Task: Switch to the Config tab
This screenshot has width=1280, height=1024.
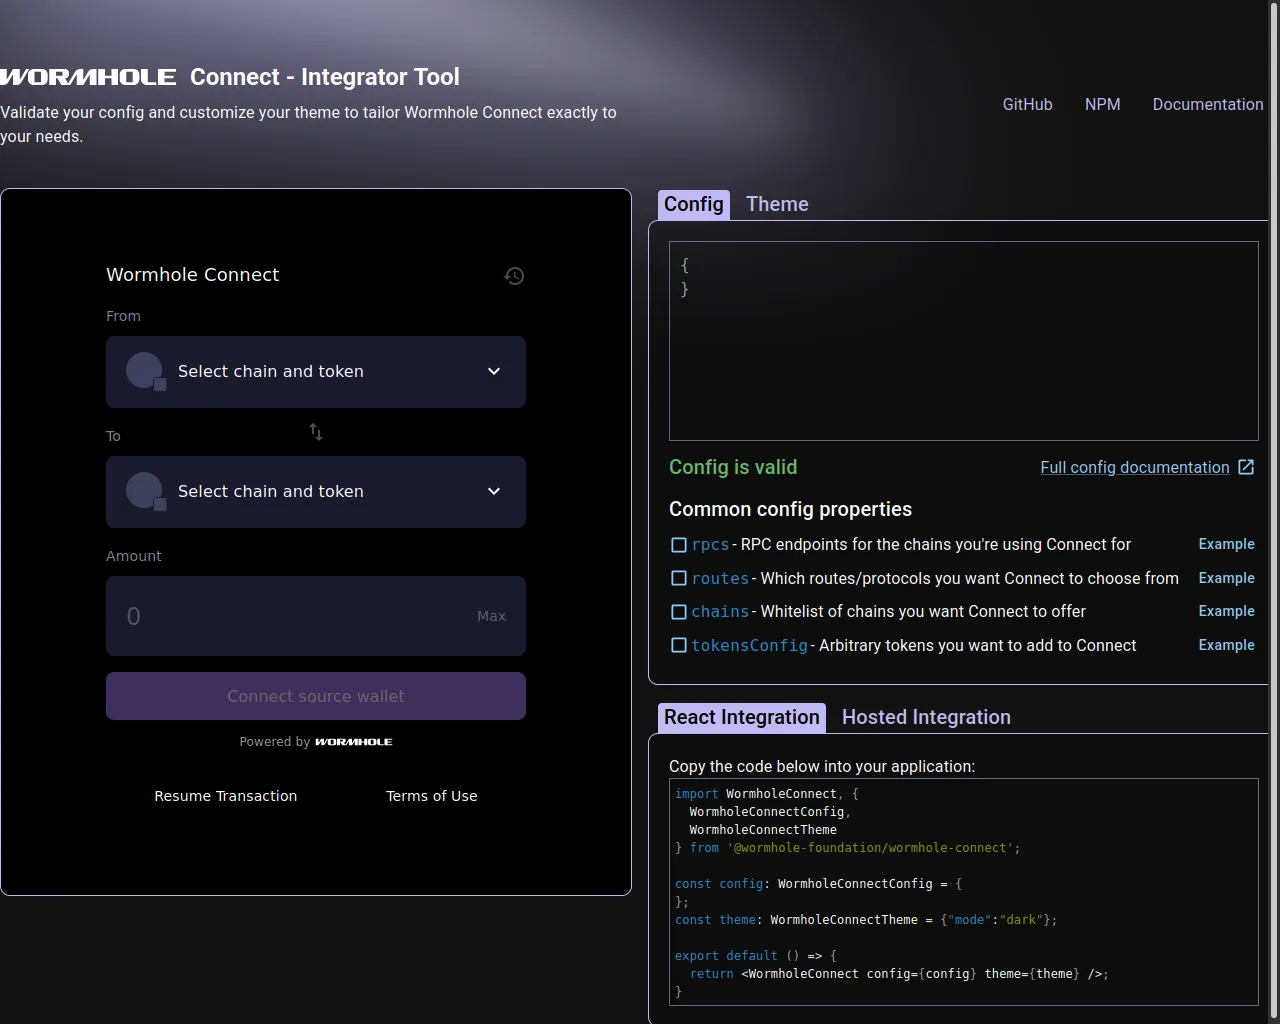Action: tap(694, 204)
